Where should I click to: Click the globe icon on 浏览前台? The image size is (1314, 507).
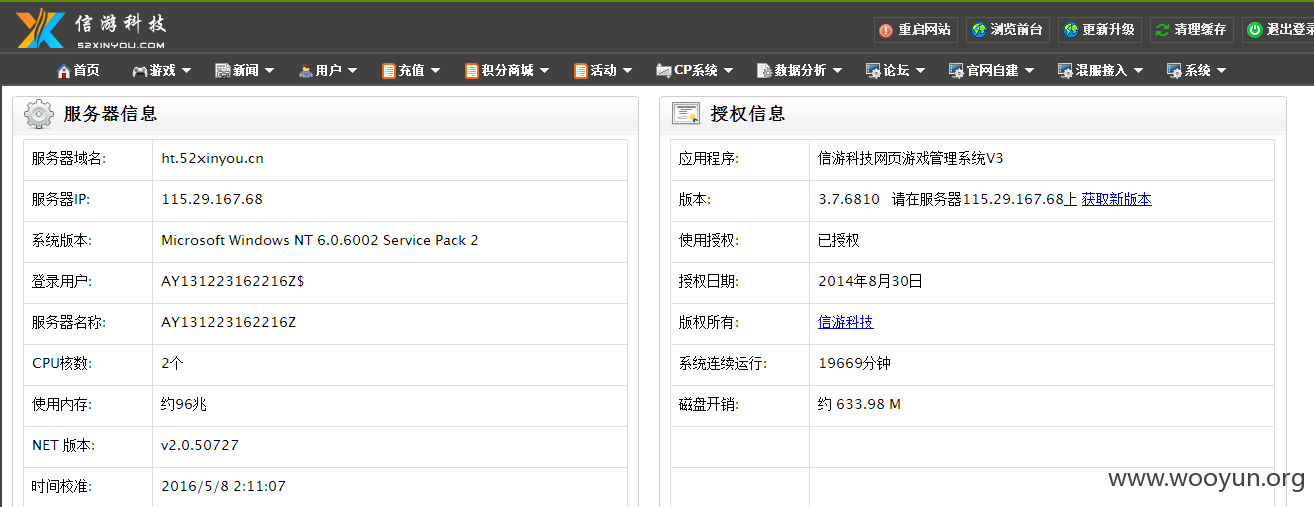979,30
